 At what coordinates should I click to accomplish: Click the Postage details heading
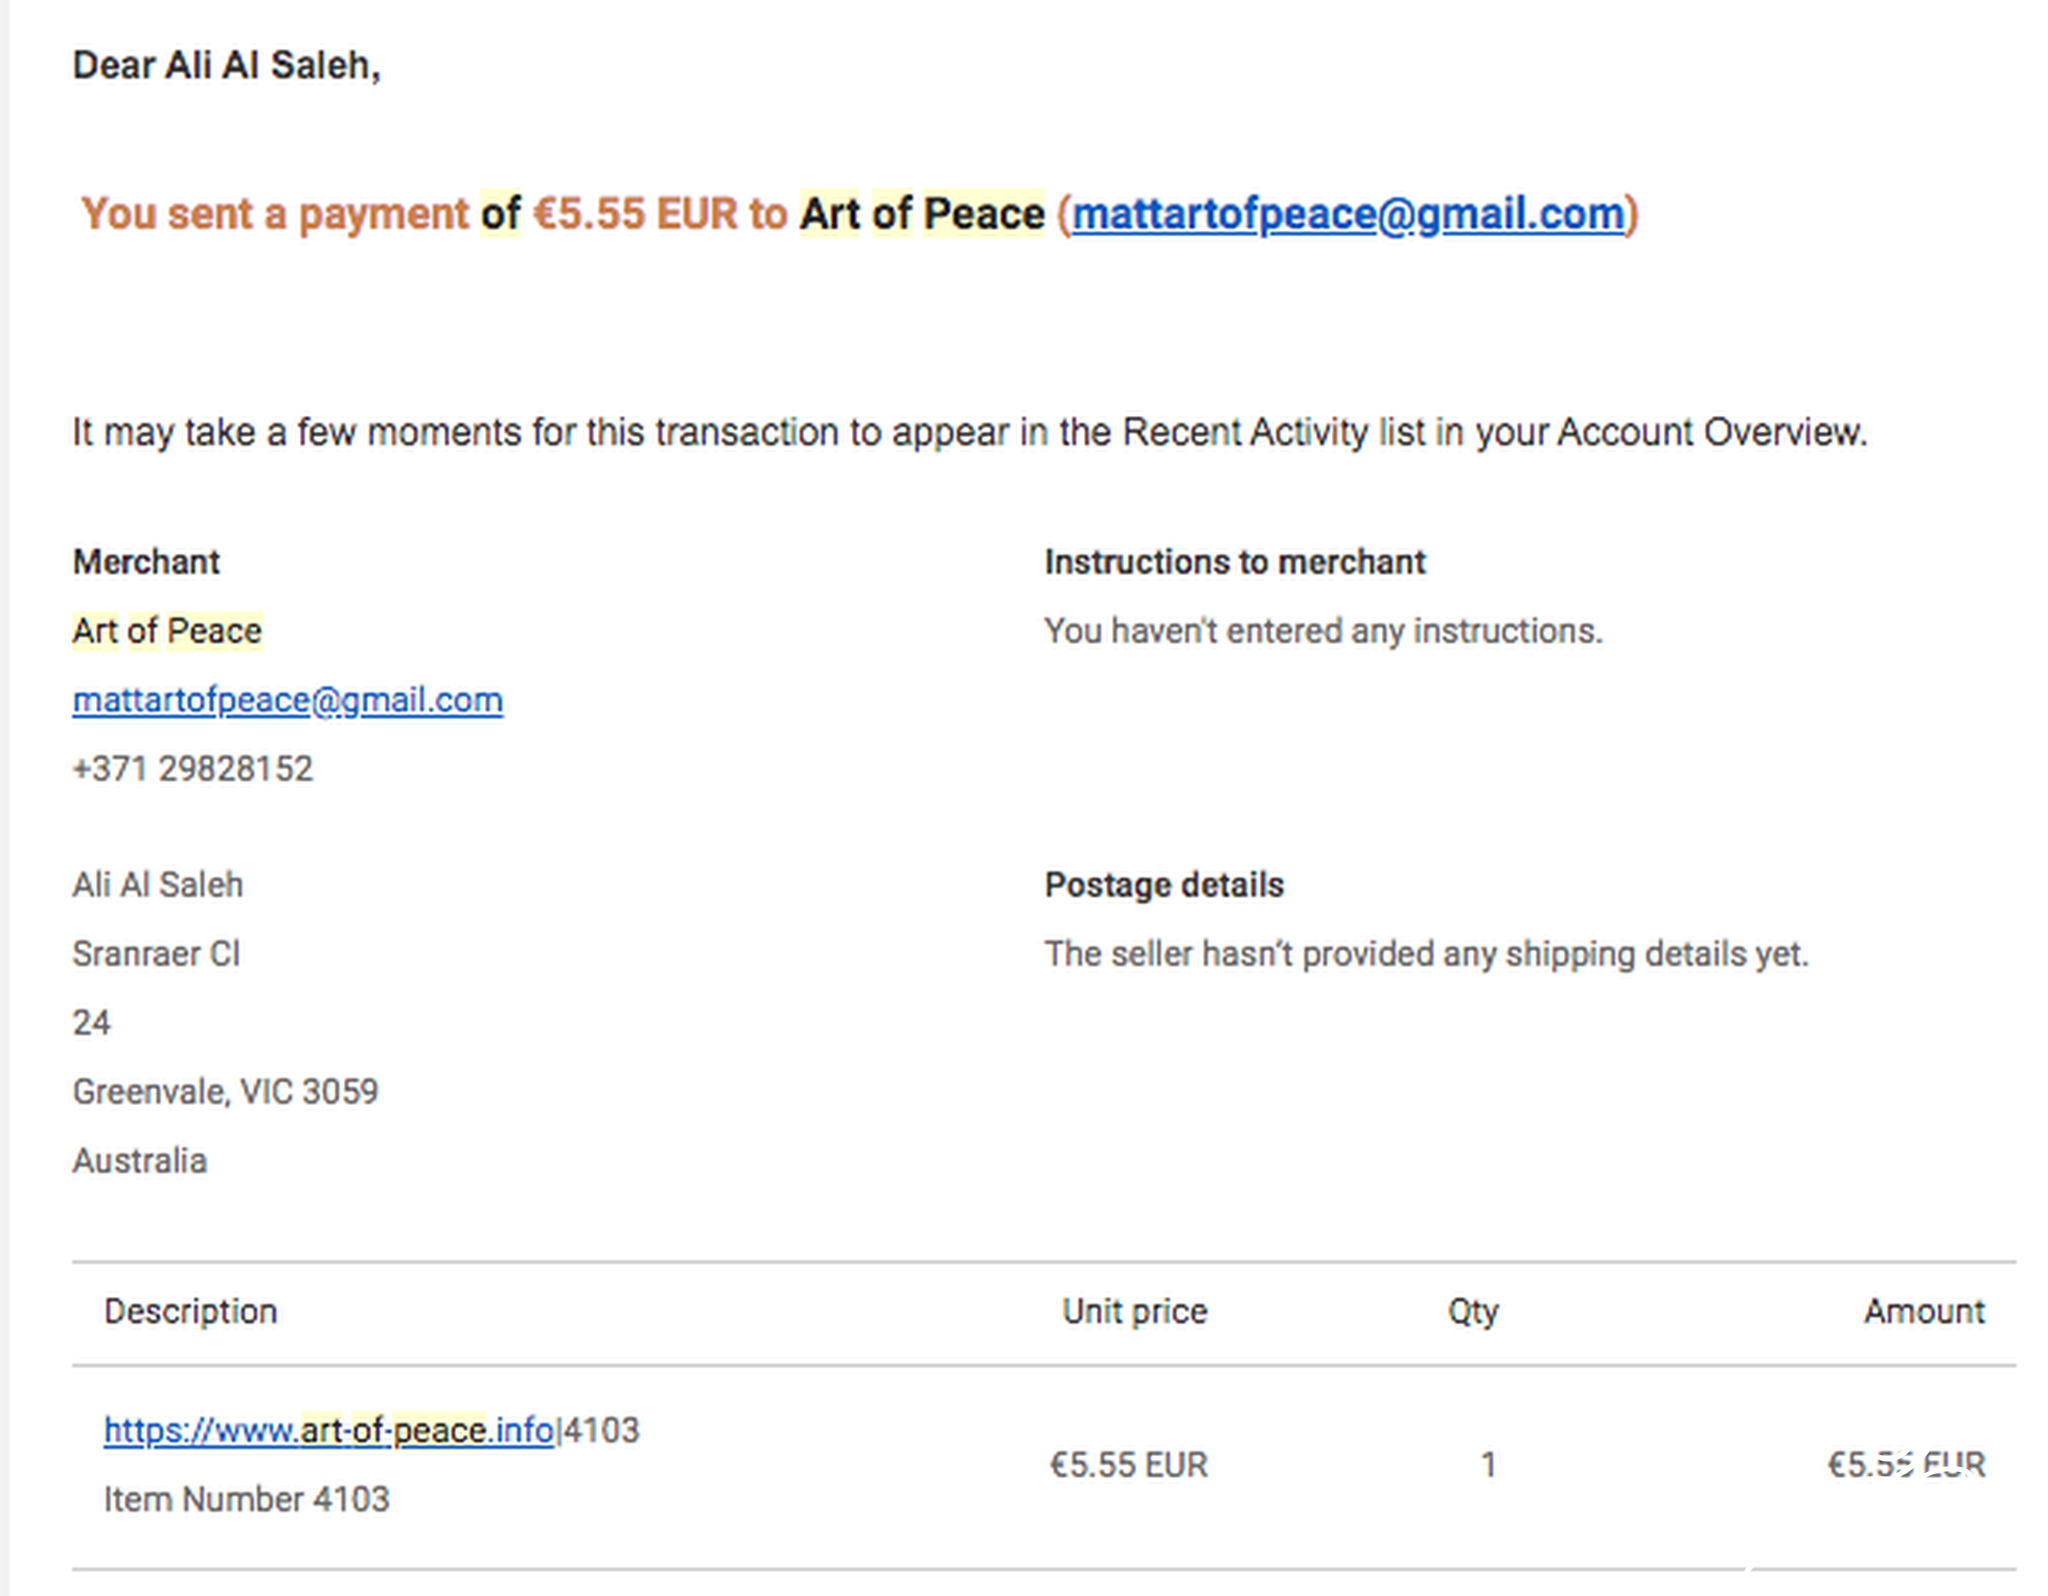(1164, 885)
